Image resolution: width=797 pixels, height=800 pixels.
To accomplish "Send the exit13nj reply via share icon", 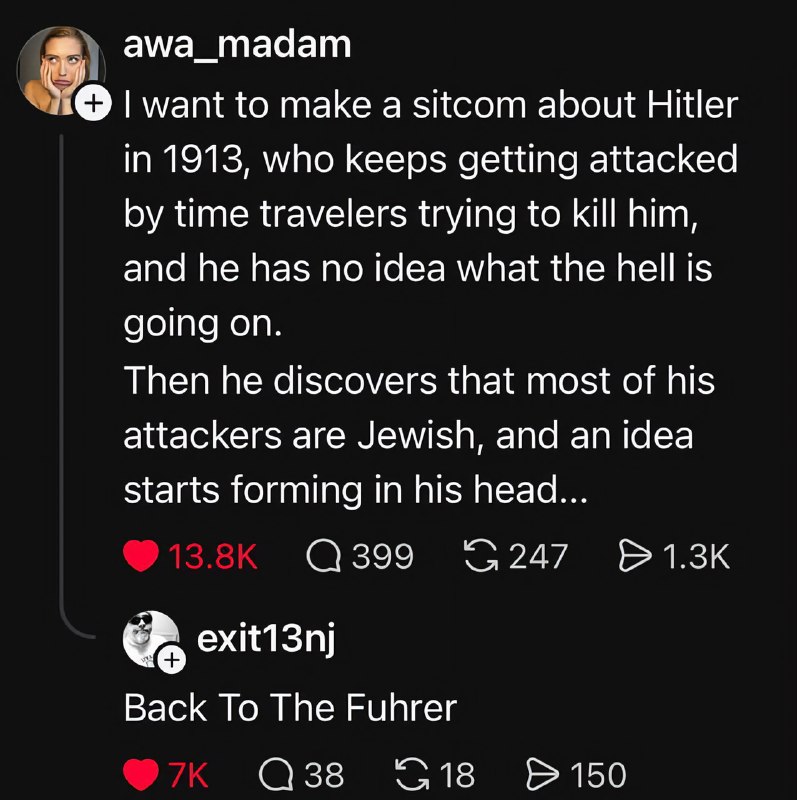I will click(543, 774).
